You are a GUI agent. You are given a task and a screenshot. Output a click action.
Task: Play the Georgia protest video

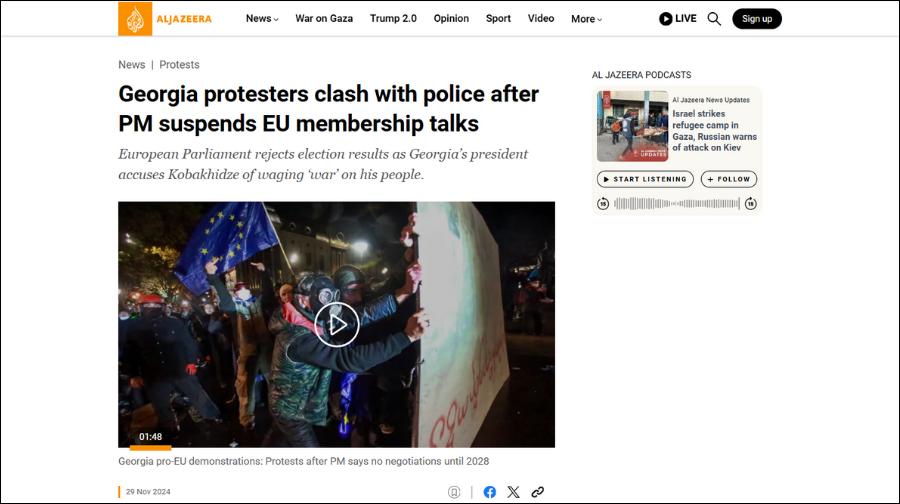[x=337, y=324]
